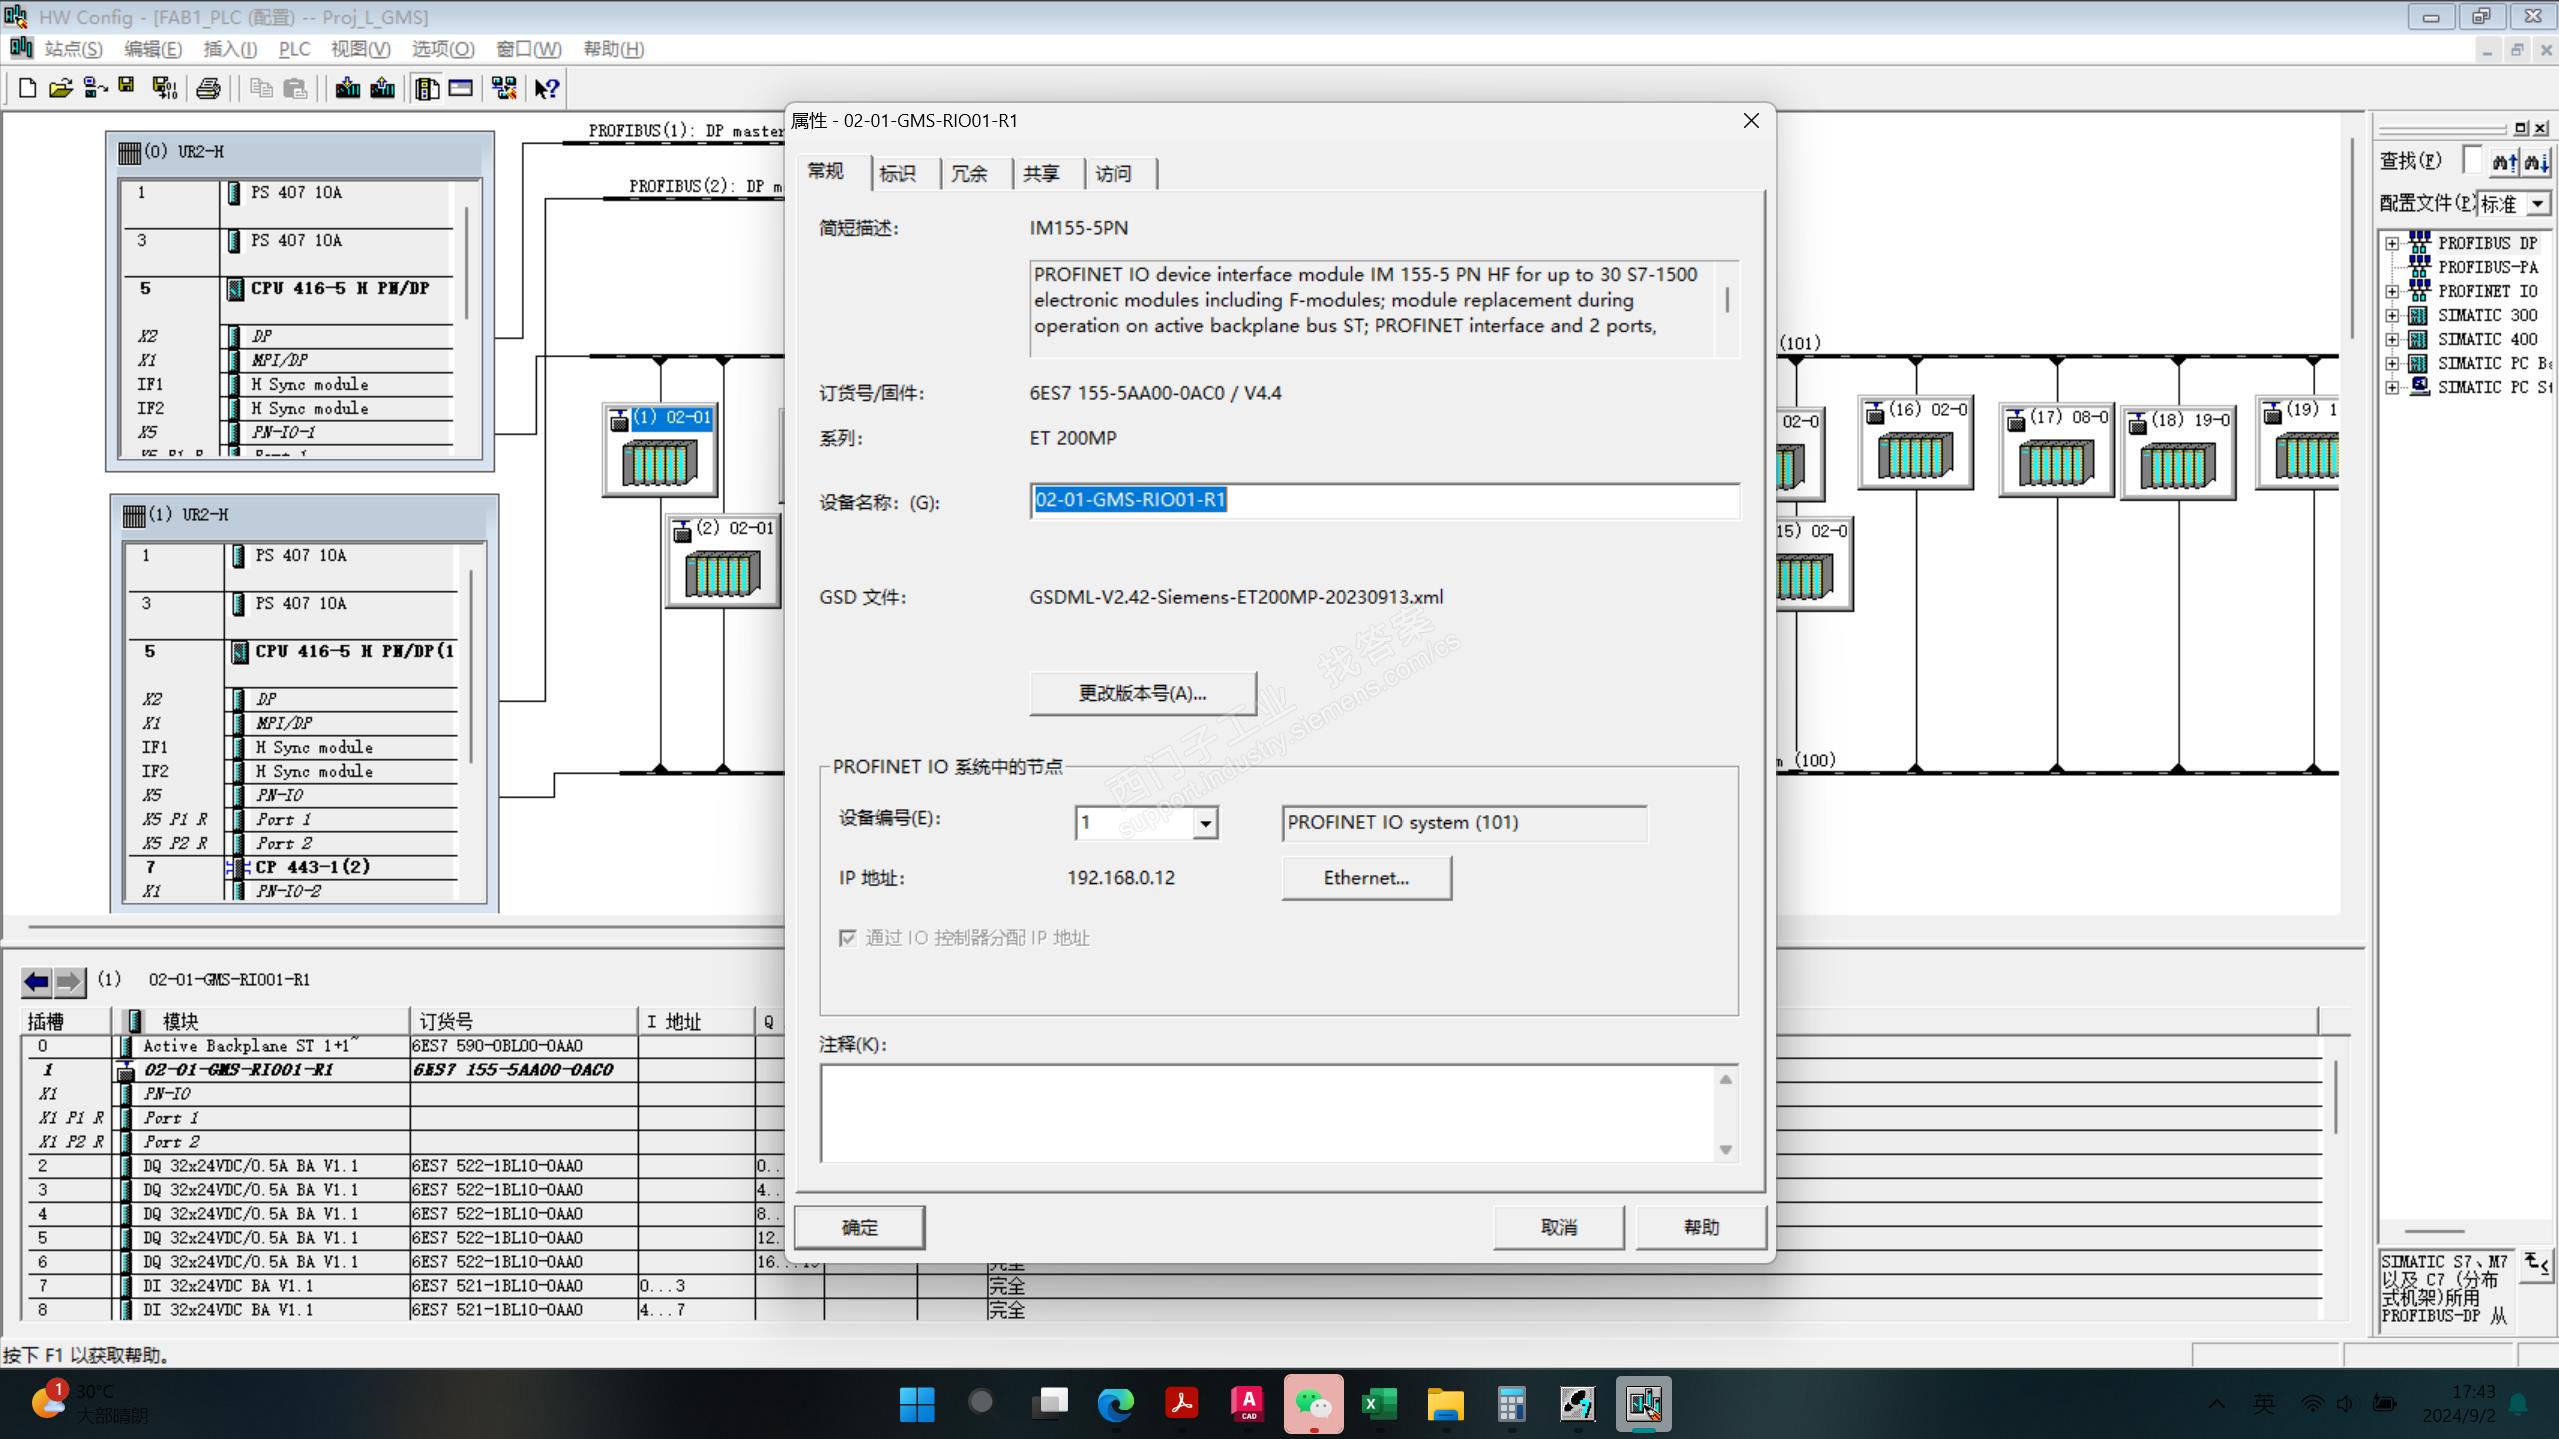
Task: Click the print toolbar icon
Action: [208, 88]
